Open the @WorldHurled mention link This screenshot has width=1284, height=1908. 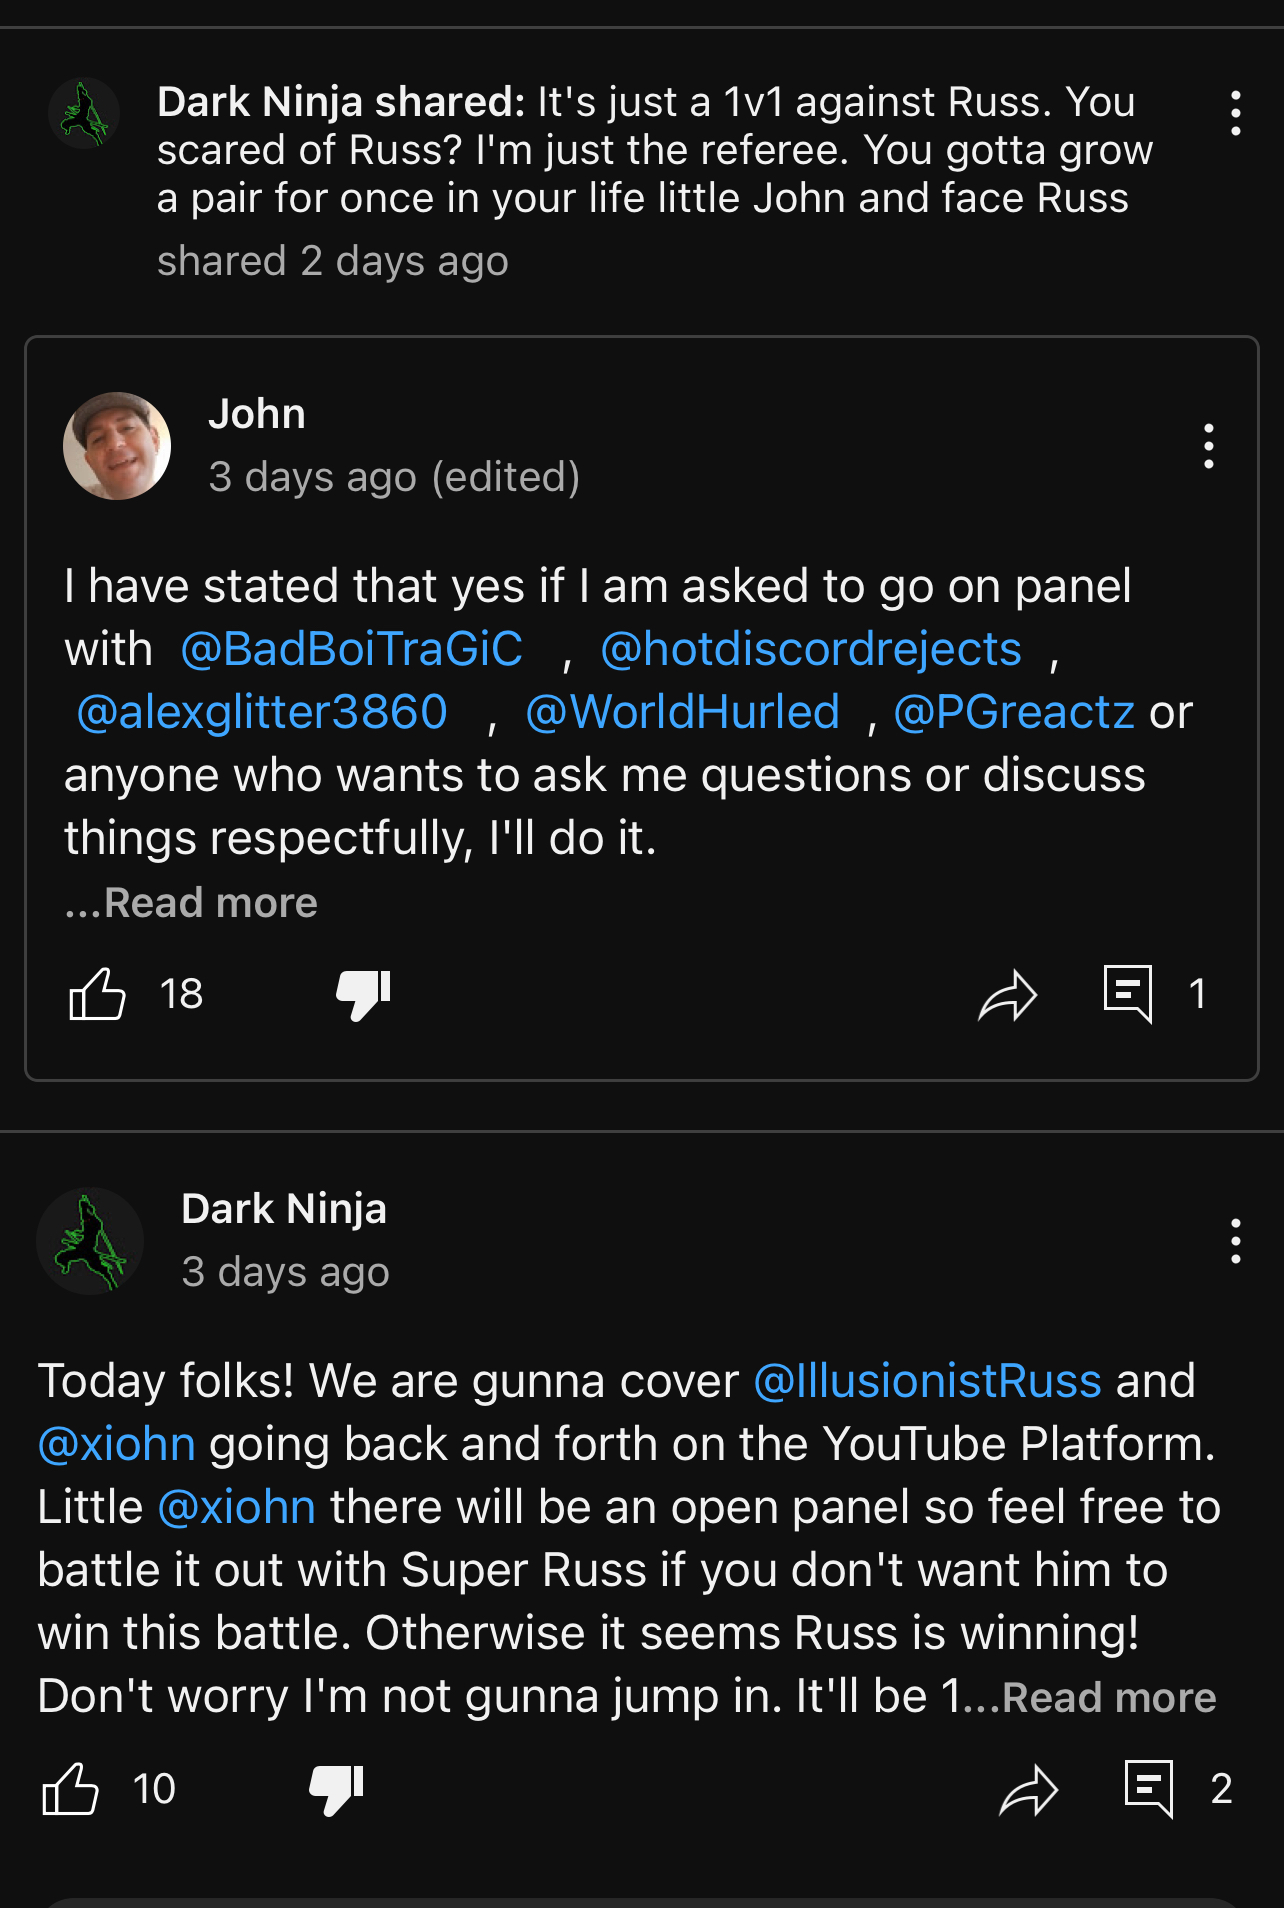click(682, 712)
